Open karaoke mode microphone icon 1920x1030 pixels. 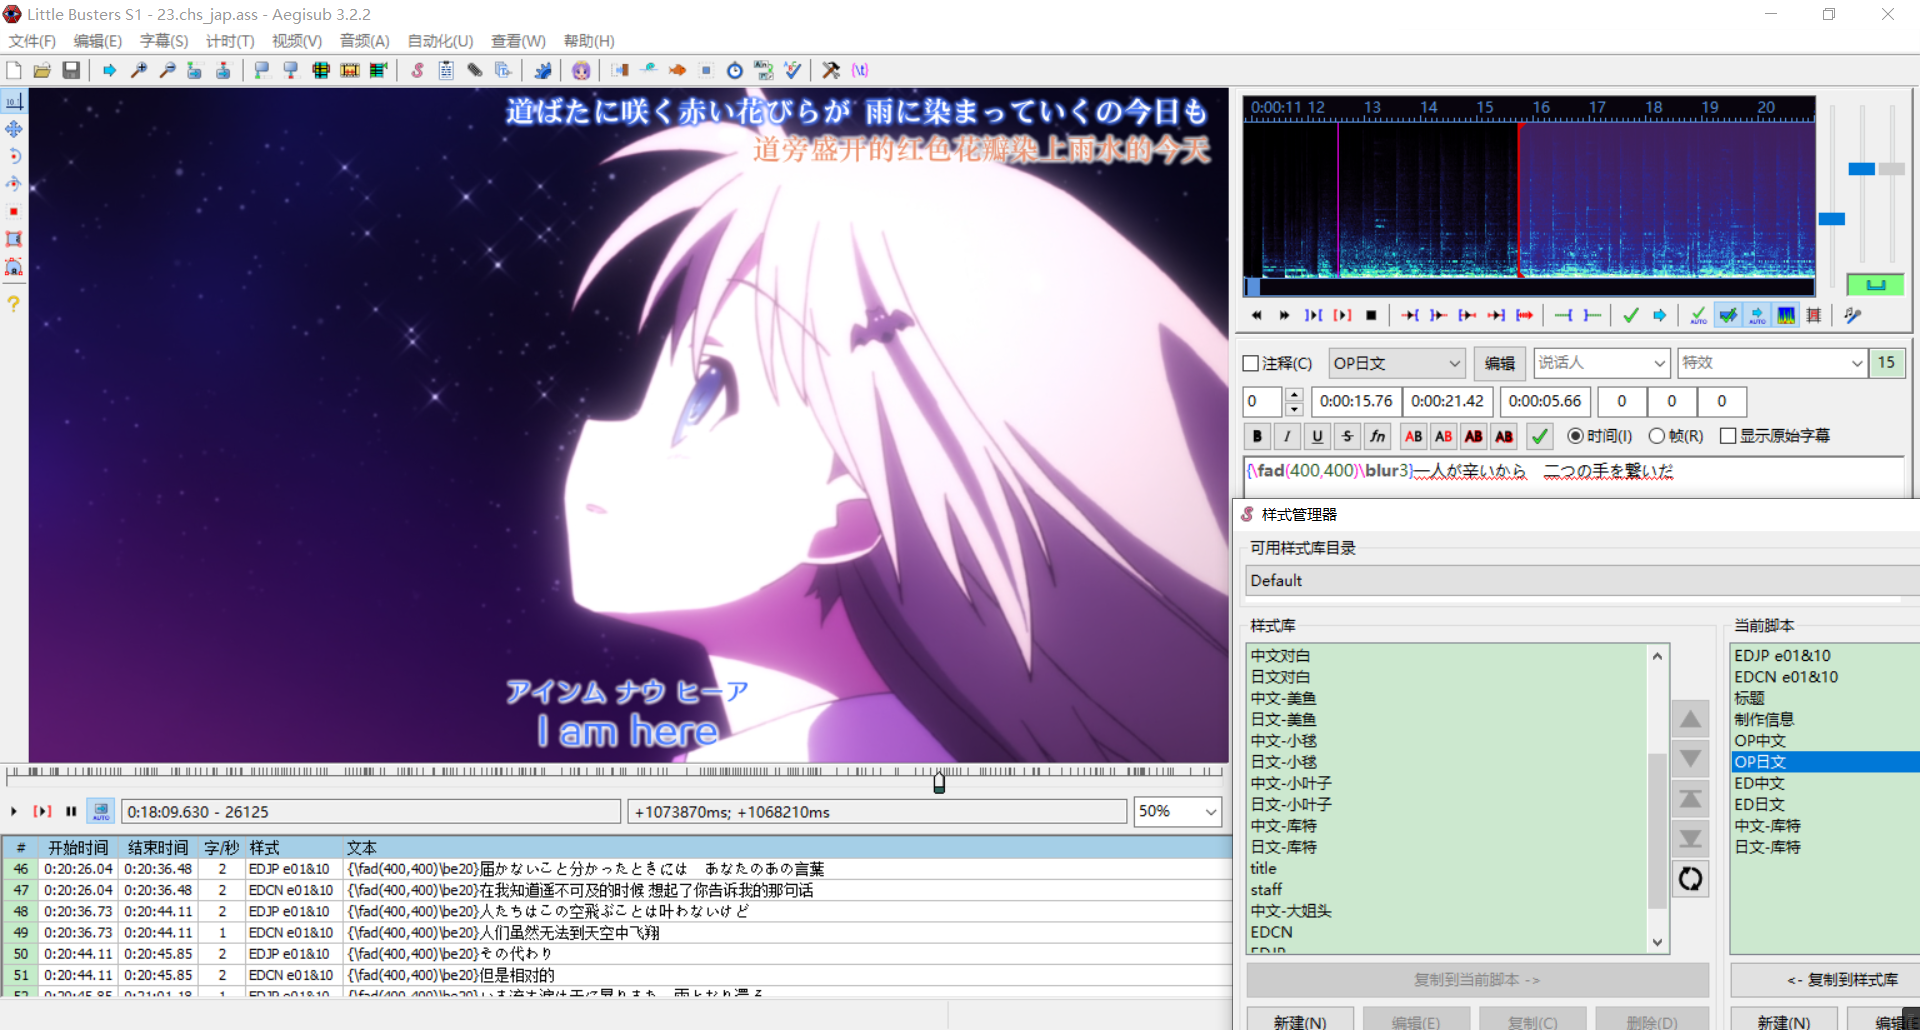click(1853, 315)
